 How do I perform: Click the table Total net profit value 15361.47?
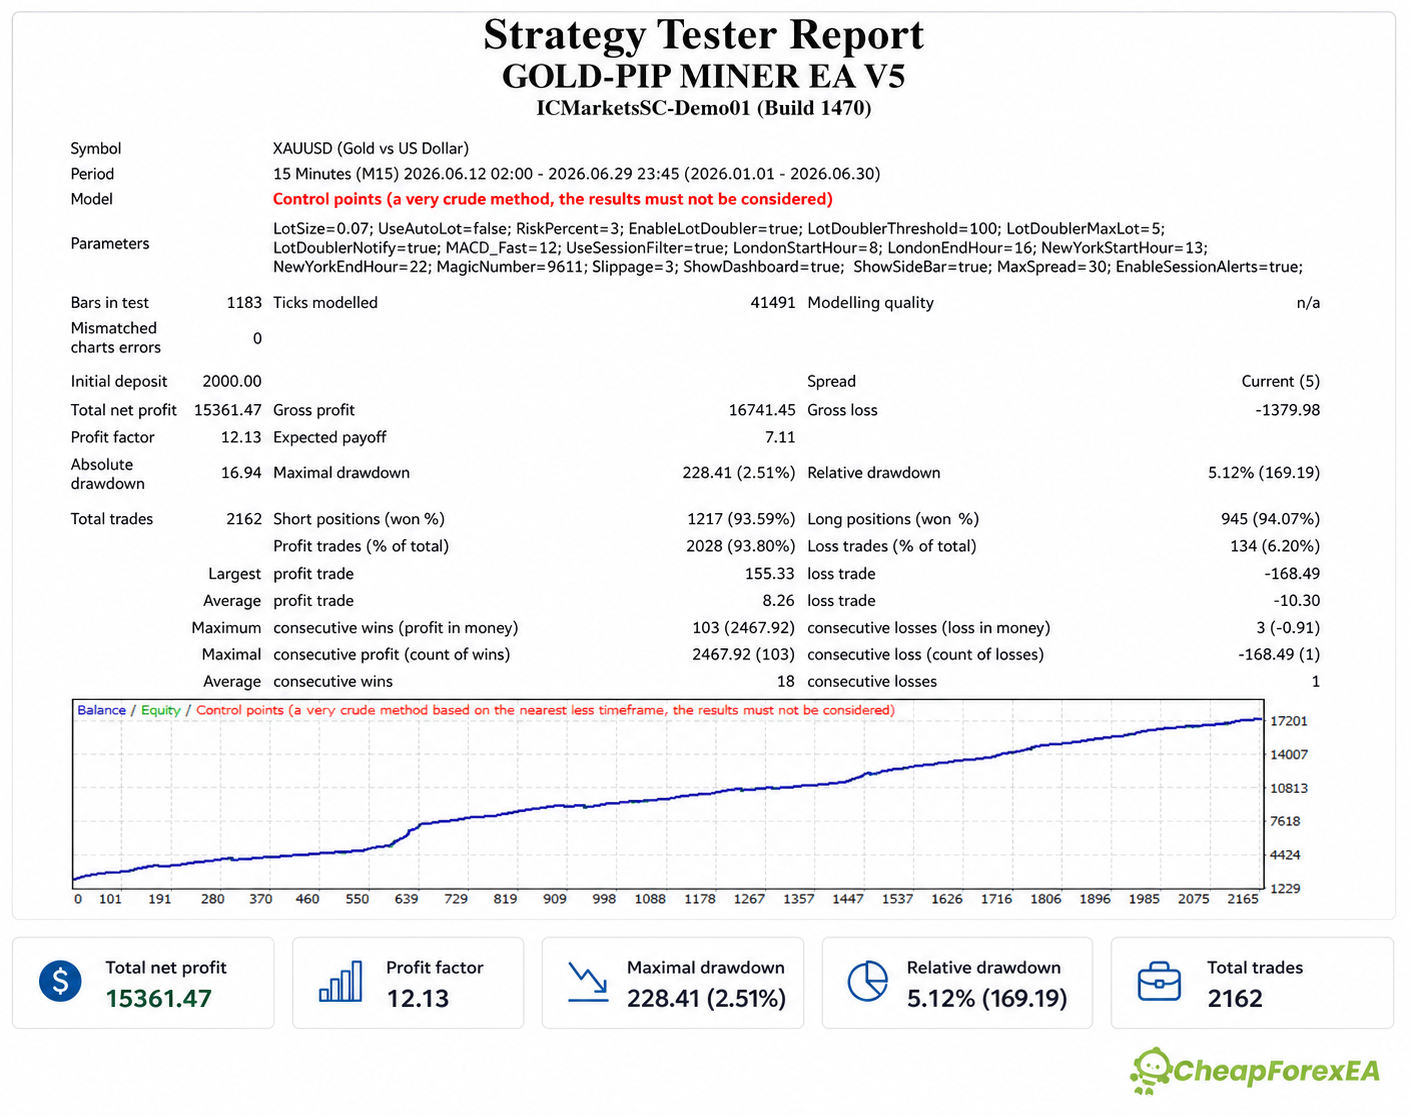pos(228,410)
